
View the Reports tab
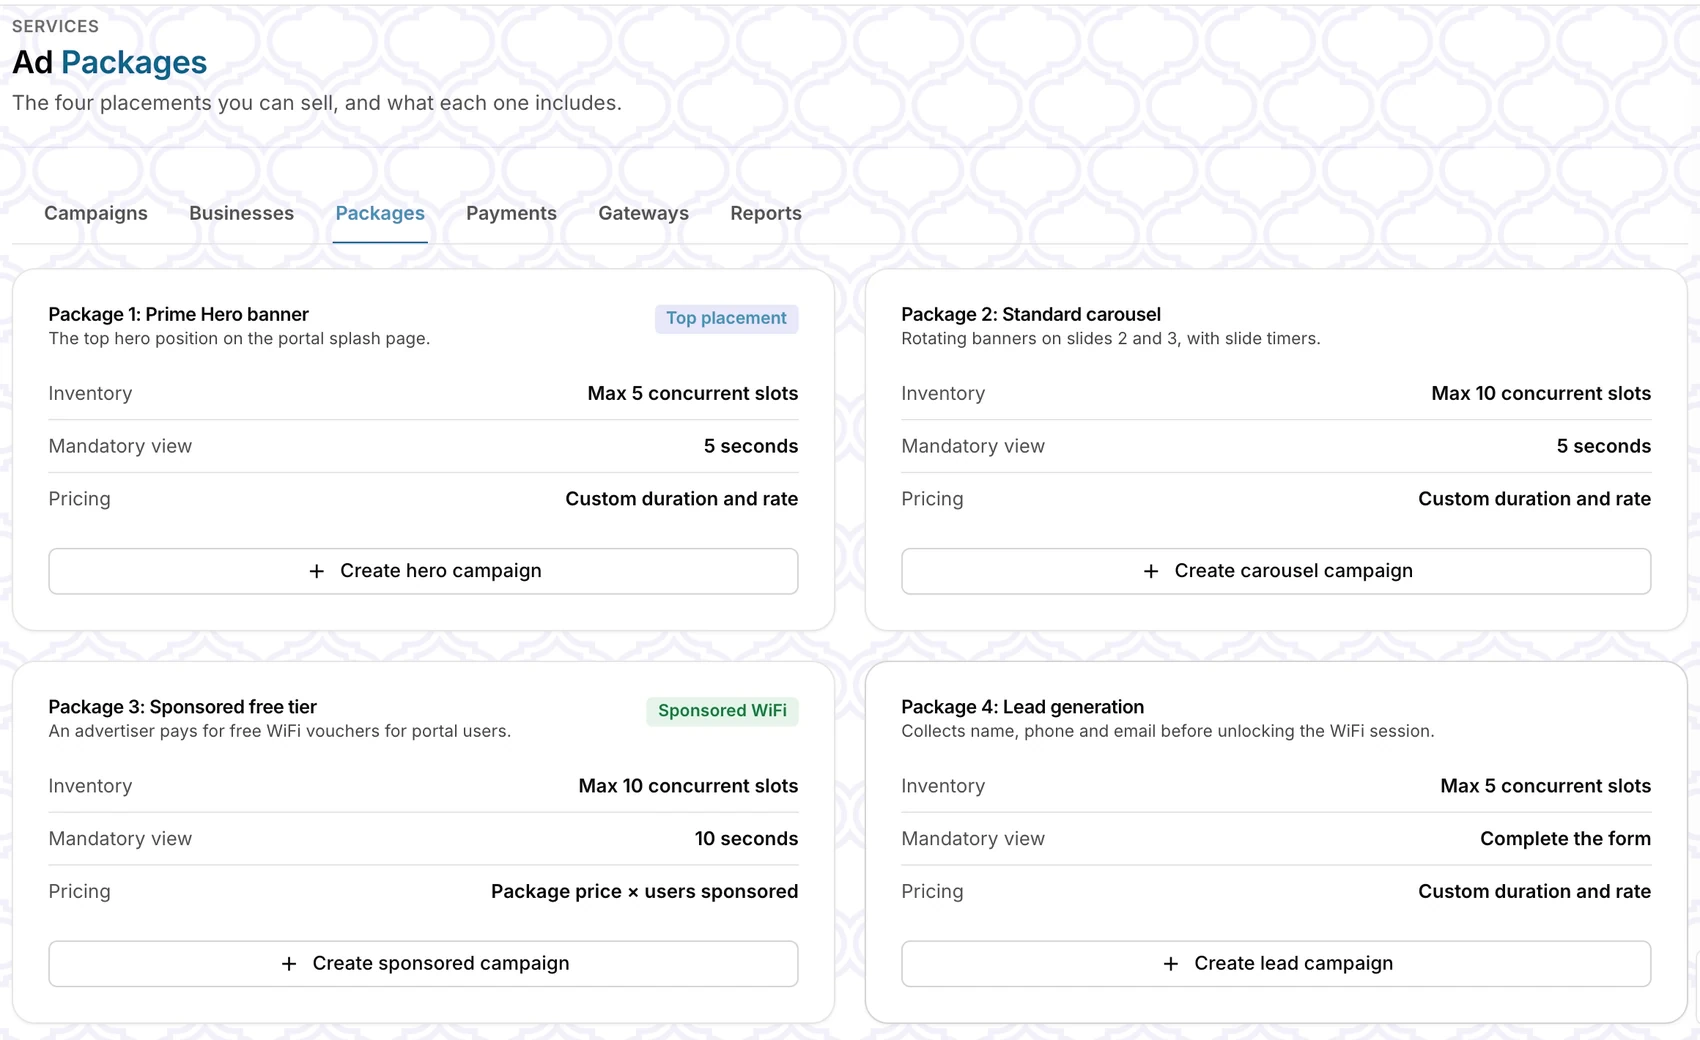[x=766, y=213]
